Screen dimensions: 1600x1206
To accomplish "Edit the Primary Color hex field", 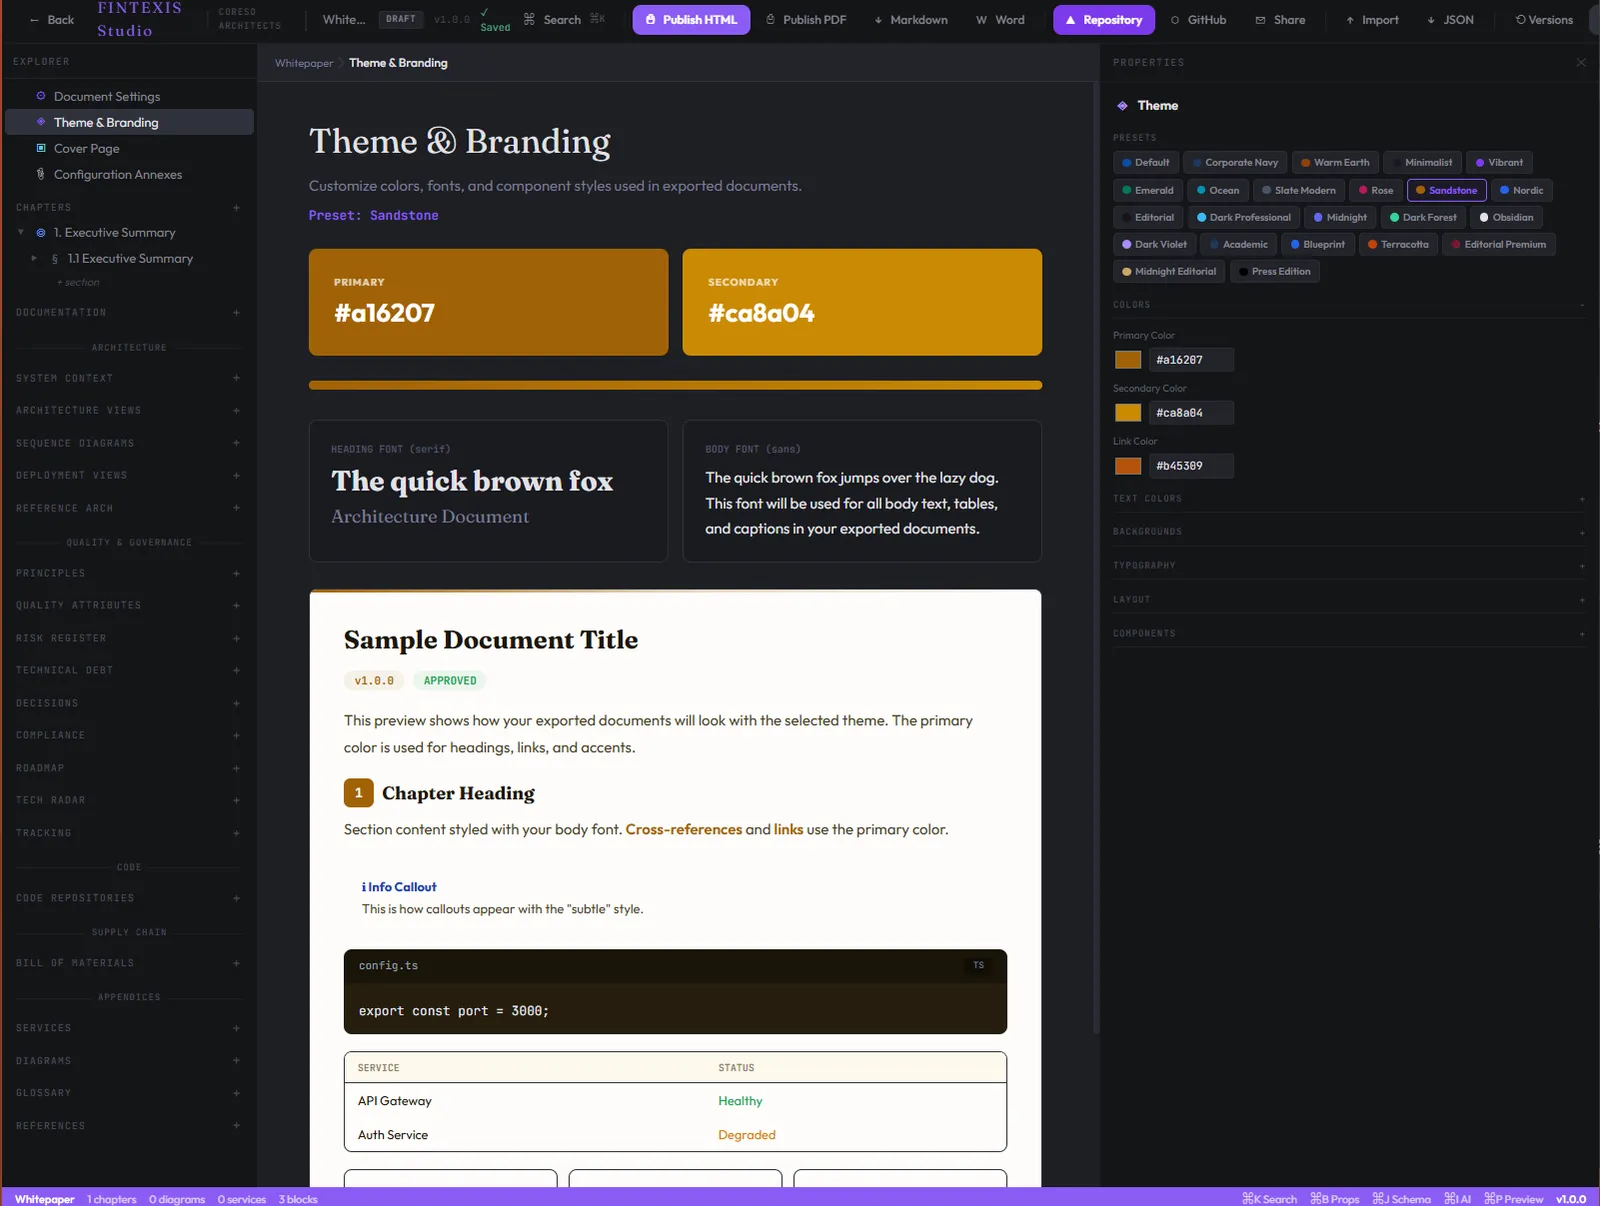I will click(1190, 360).
